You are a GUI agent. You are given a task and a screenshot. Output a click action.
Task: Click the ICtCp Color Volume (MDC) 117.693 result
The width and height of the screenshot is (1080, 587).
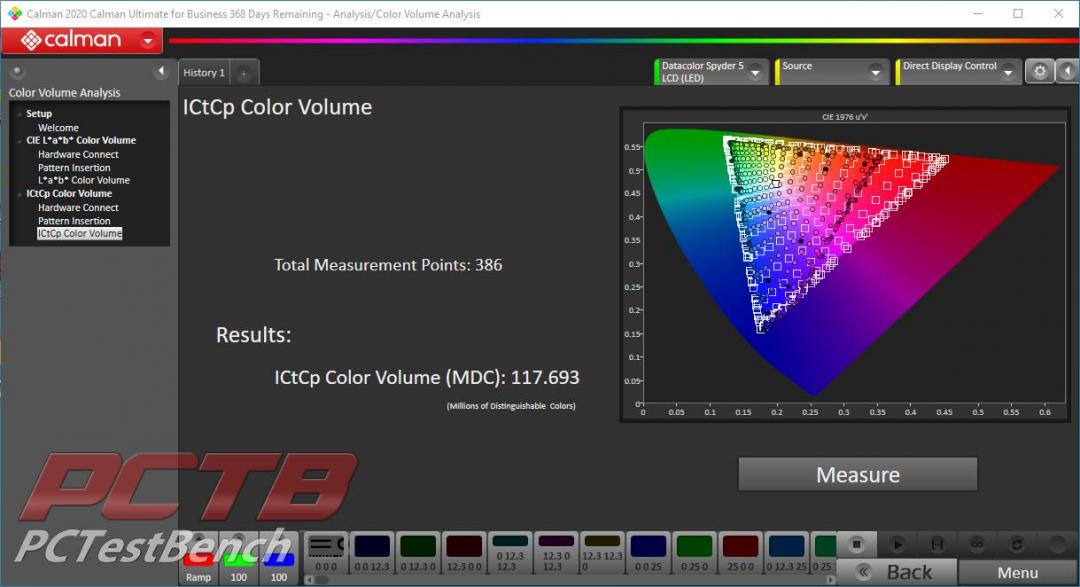[x=427, y=378]
